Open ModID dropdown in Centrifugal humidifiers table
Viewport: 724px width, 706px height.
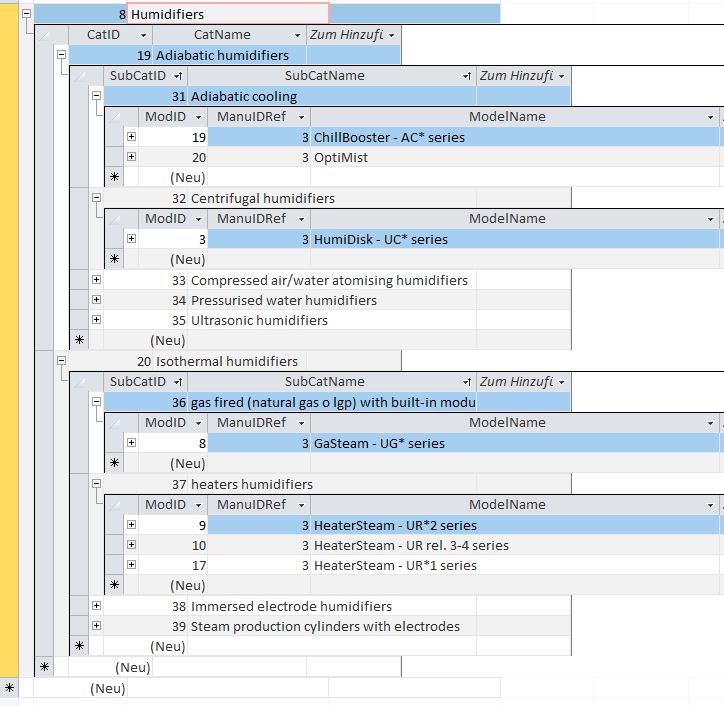199,219
